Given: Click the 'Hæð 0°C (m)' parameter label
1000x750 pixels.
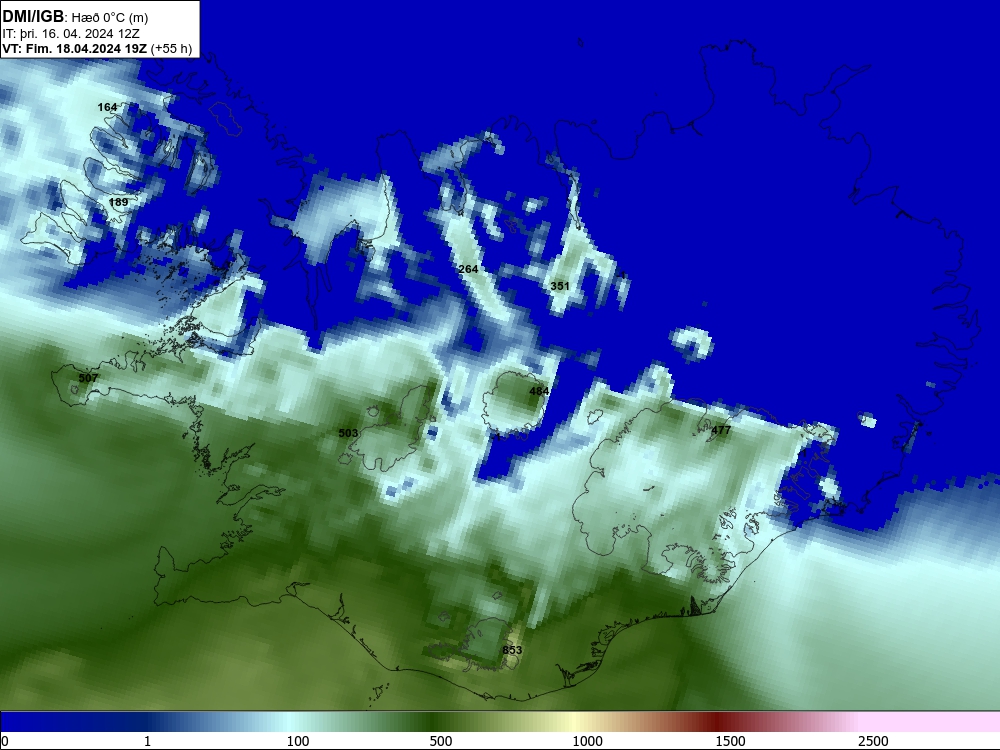Looking at the screenshot, I should [110, 18].
